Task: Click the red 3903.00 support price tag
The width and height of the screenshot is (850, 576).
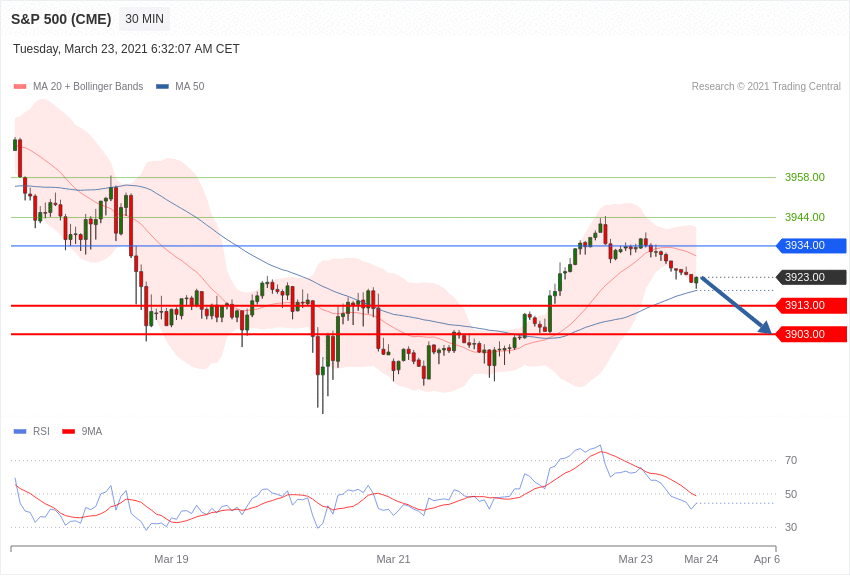Action: pos(812,334)
